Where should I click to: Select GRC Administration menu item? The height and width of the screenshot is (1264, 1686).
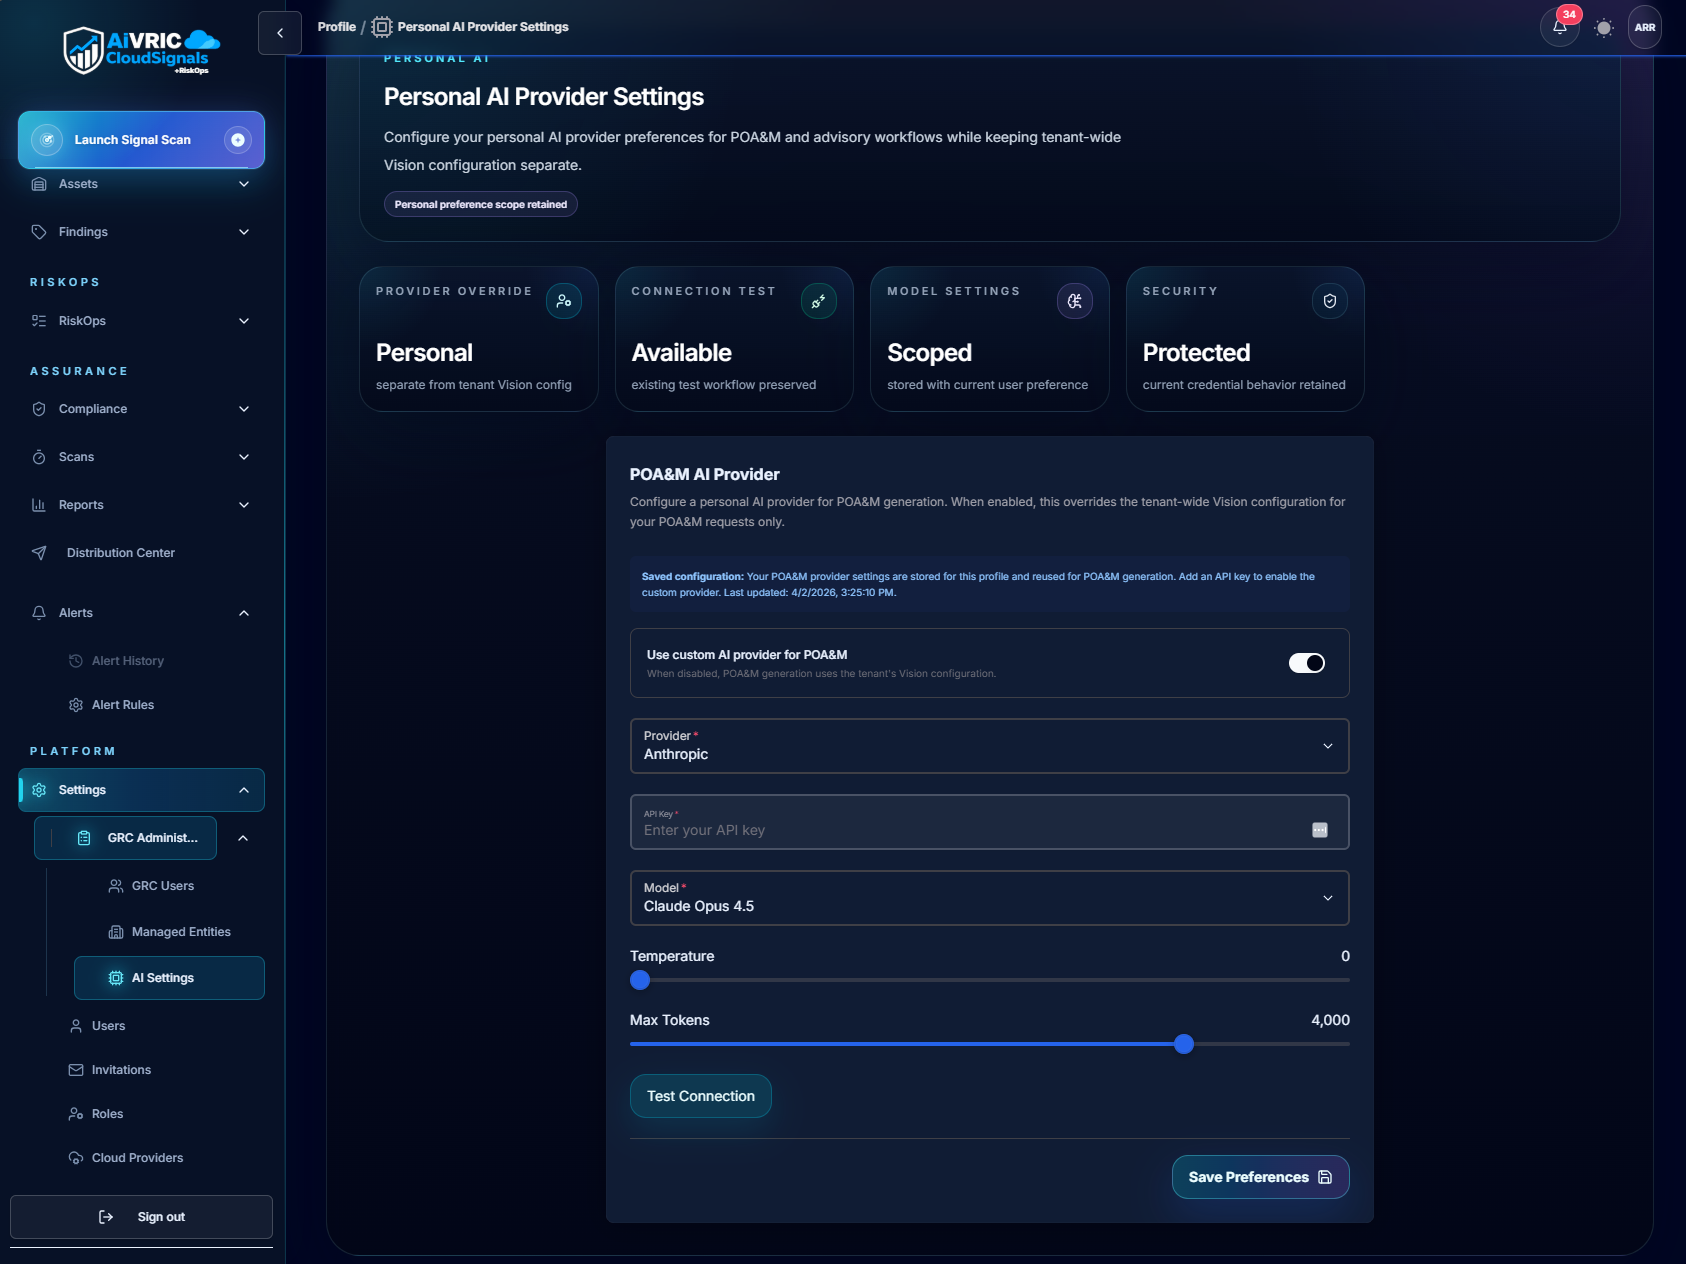pos(125,838)
